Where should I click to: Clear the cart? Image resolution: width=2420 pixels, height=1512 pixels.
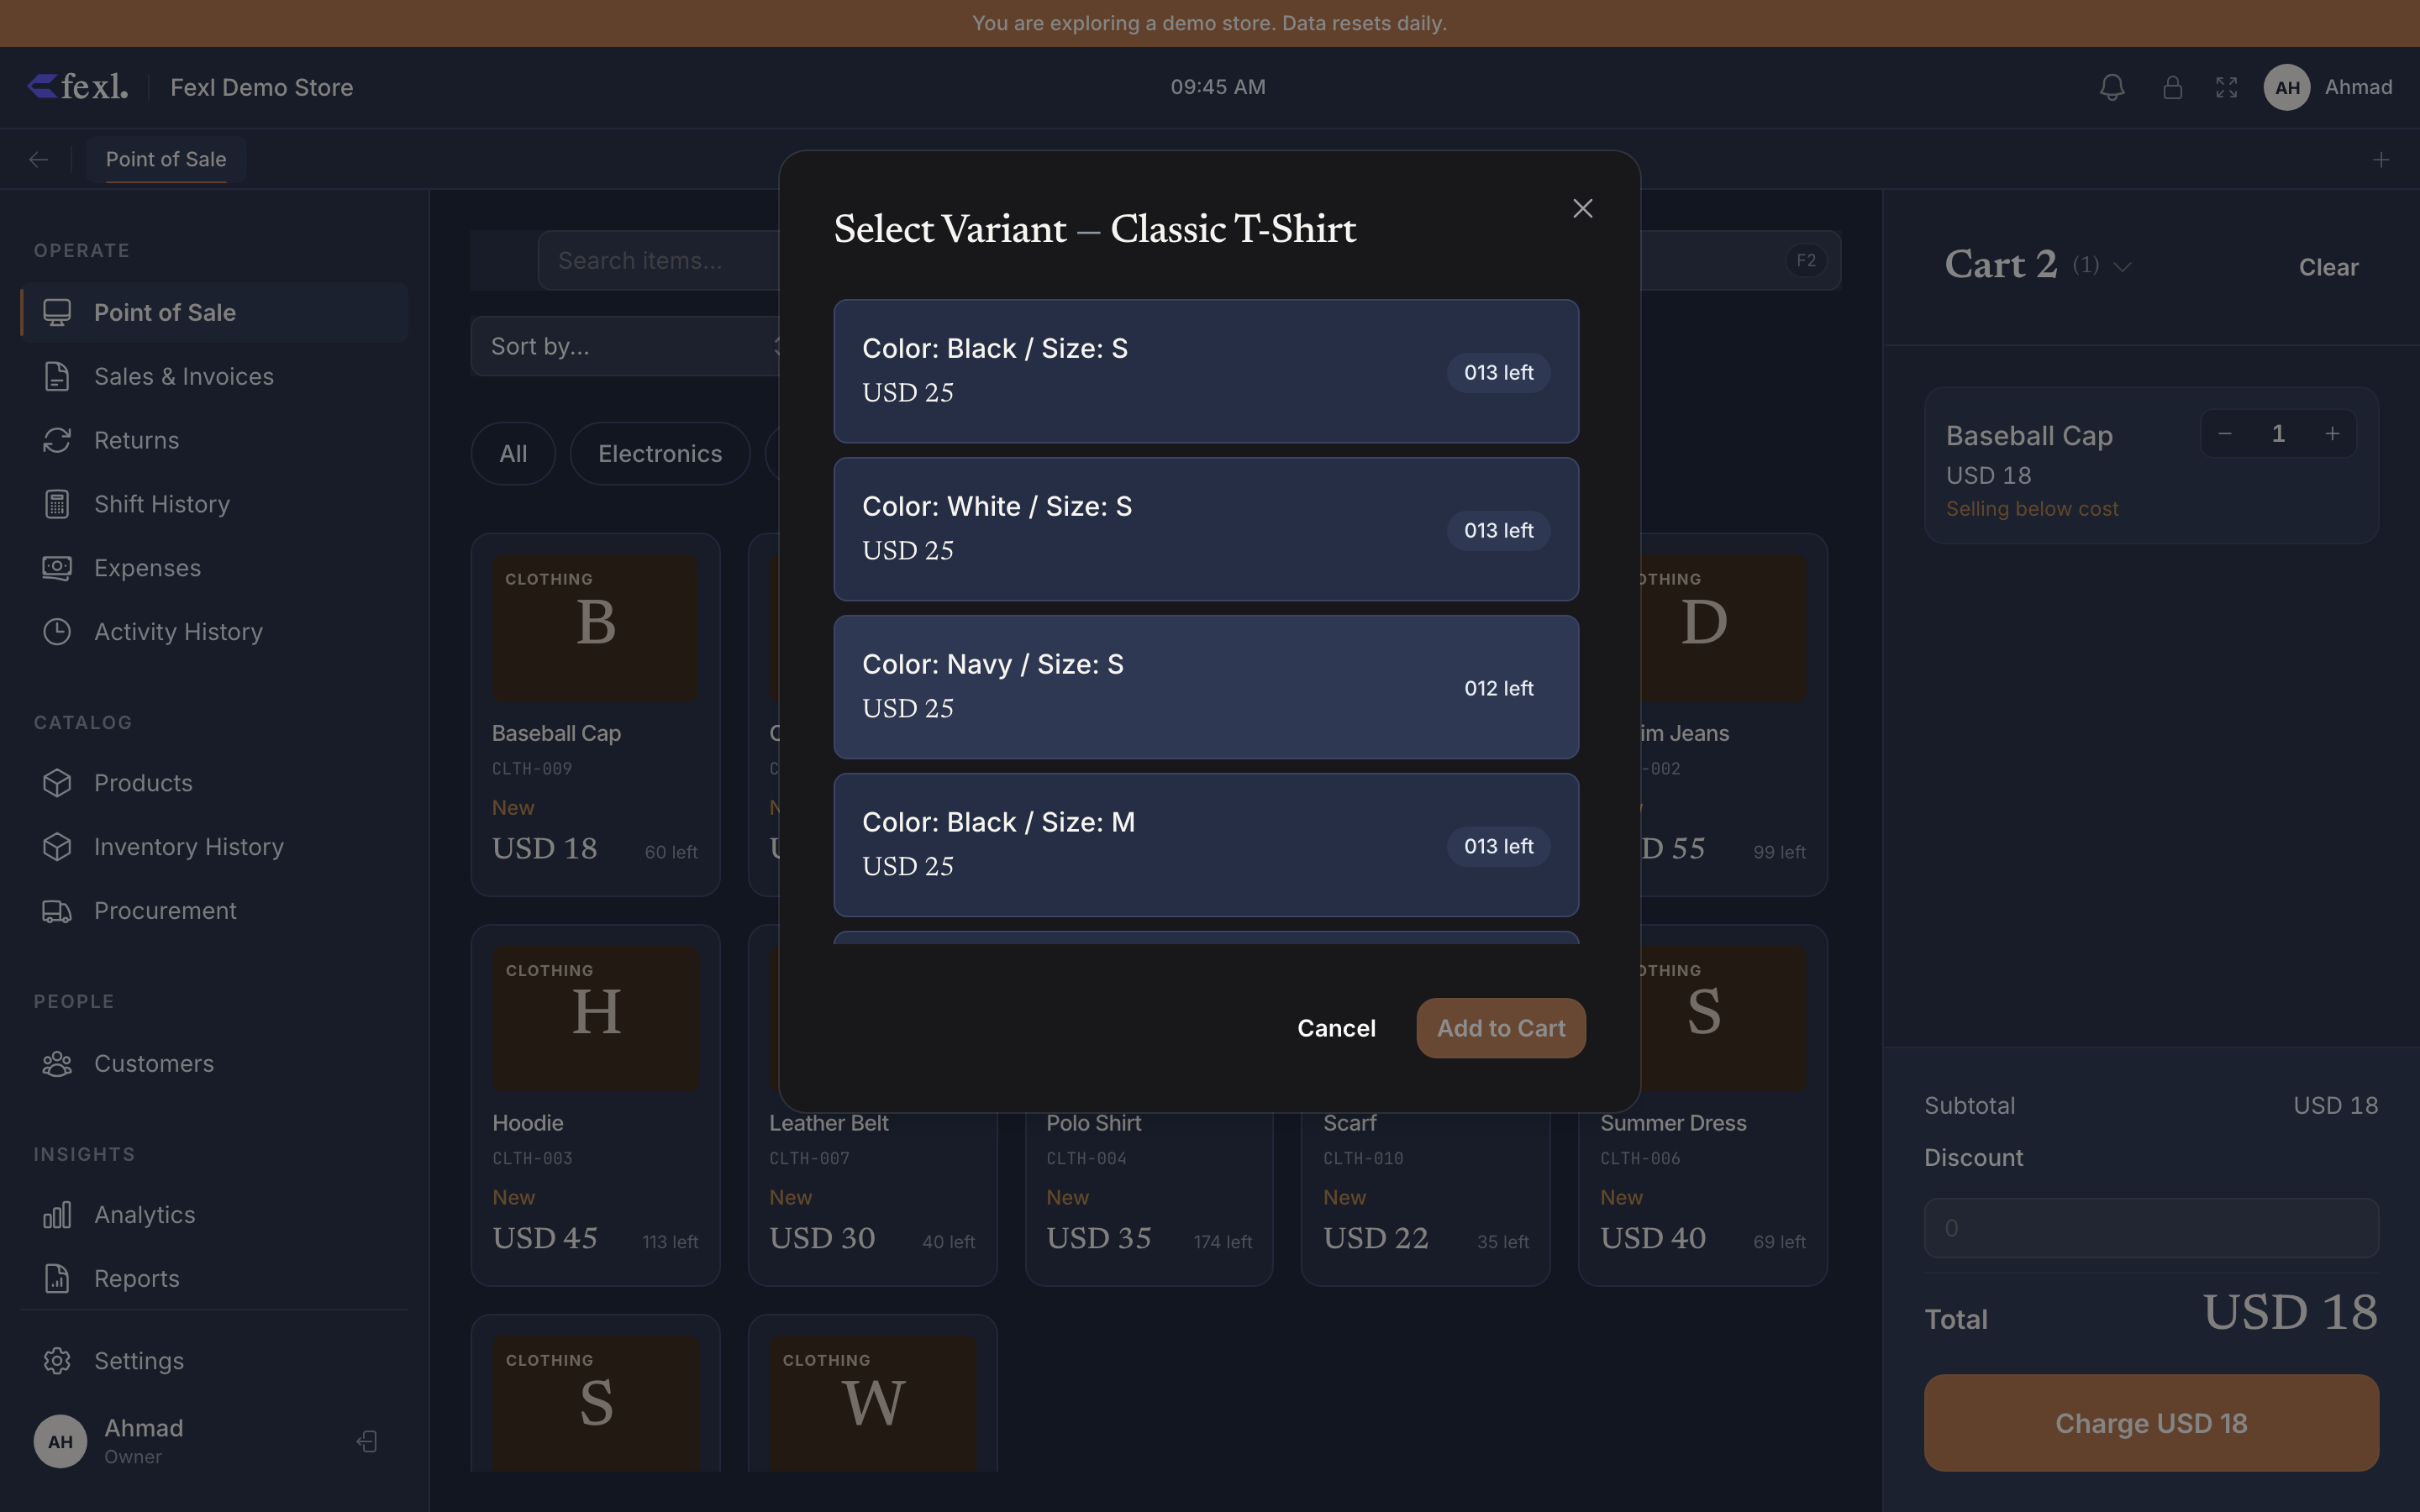(x=2328, y=267)
